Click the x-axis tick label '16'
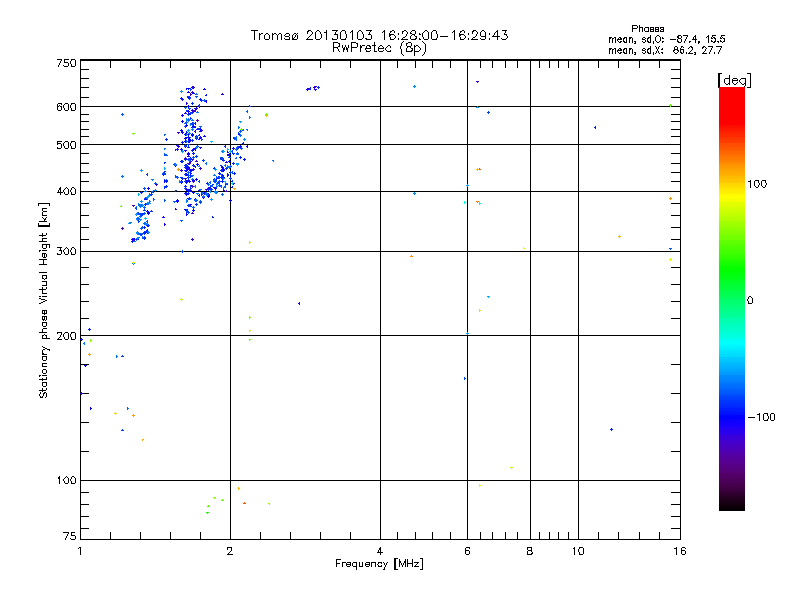The width and height of the screenshot is (800, 600). click(x=680, y=551)
